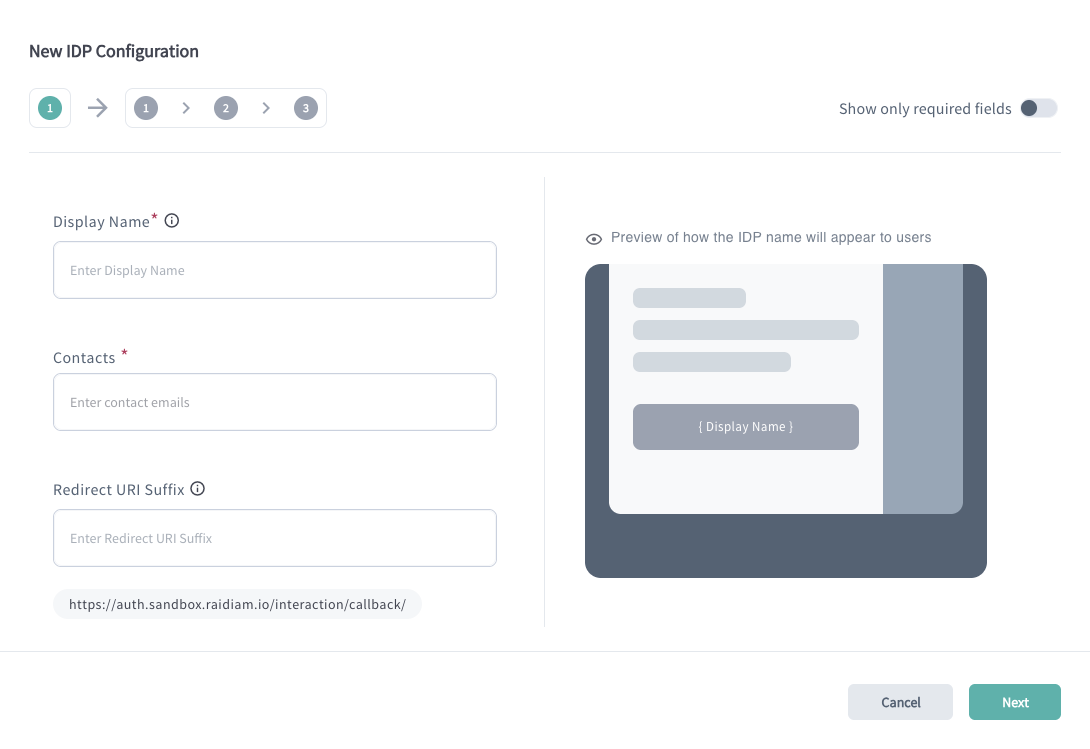Click the gray step 3 circle in the stepper
Image resolution: width=1090 pixels, height=749 pixels.
pyautogui.click(x=306, y=107)
